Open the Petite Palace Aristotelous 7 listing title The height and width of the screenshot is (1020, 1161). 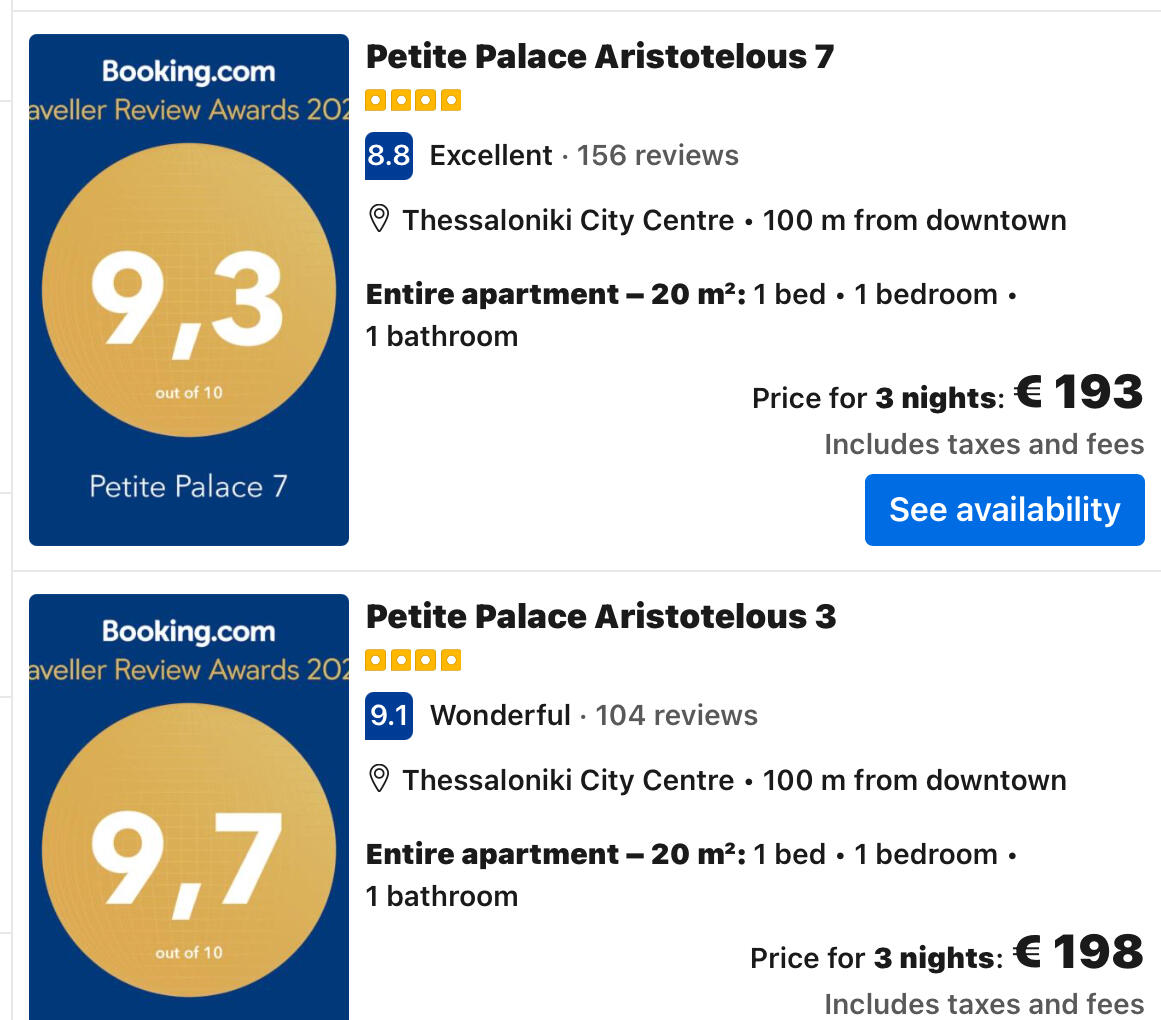click(599, 57)
